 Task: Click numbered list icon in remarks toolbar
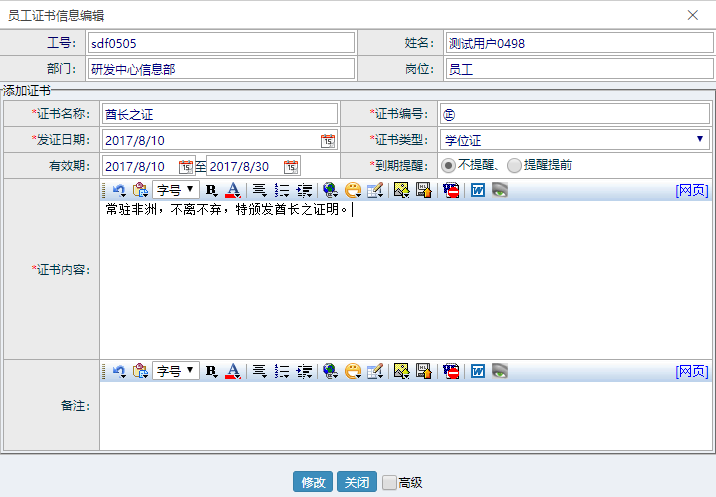click(x=281, y=371)
